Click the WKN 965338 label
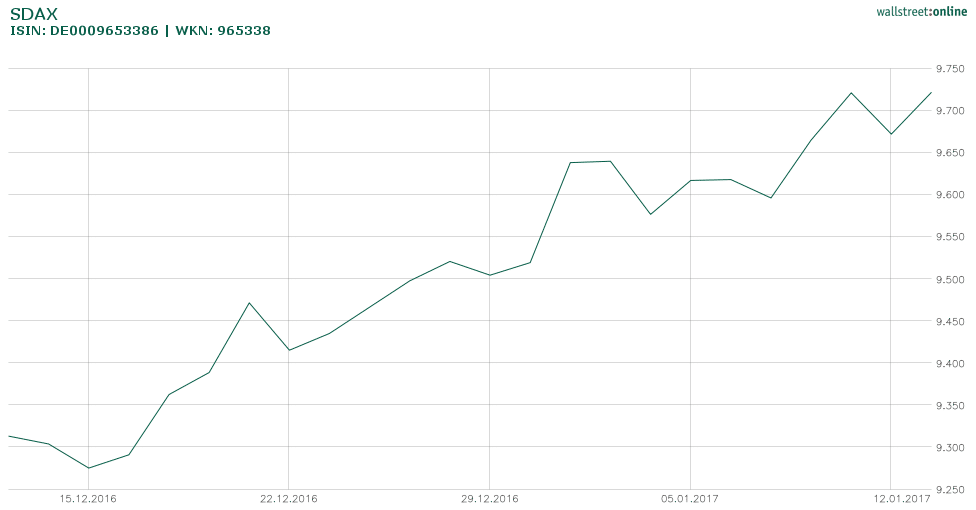976x510 pixels. (x=223, y=31)
